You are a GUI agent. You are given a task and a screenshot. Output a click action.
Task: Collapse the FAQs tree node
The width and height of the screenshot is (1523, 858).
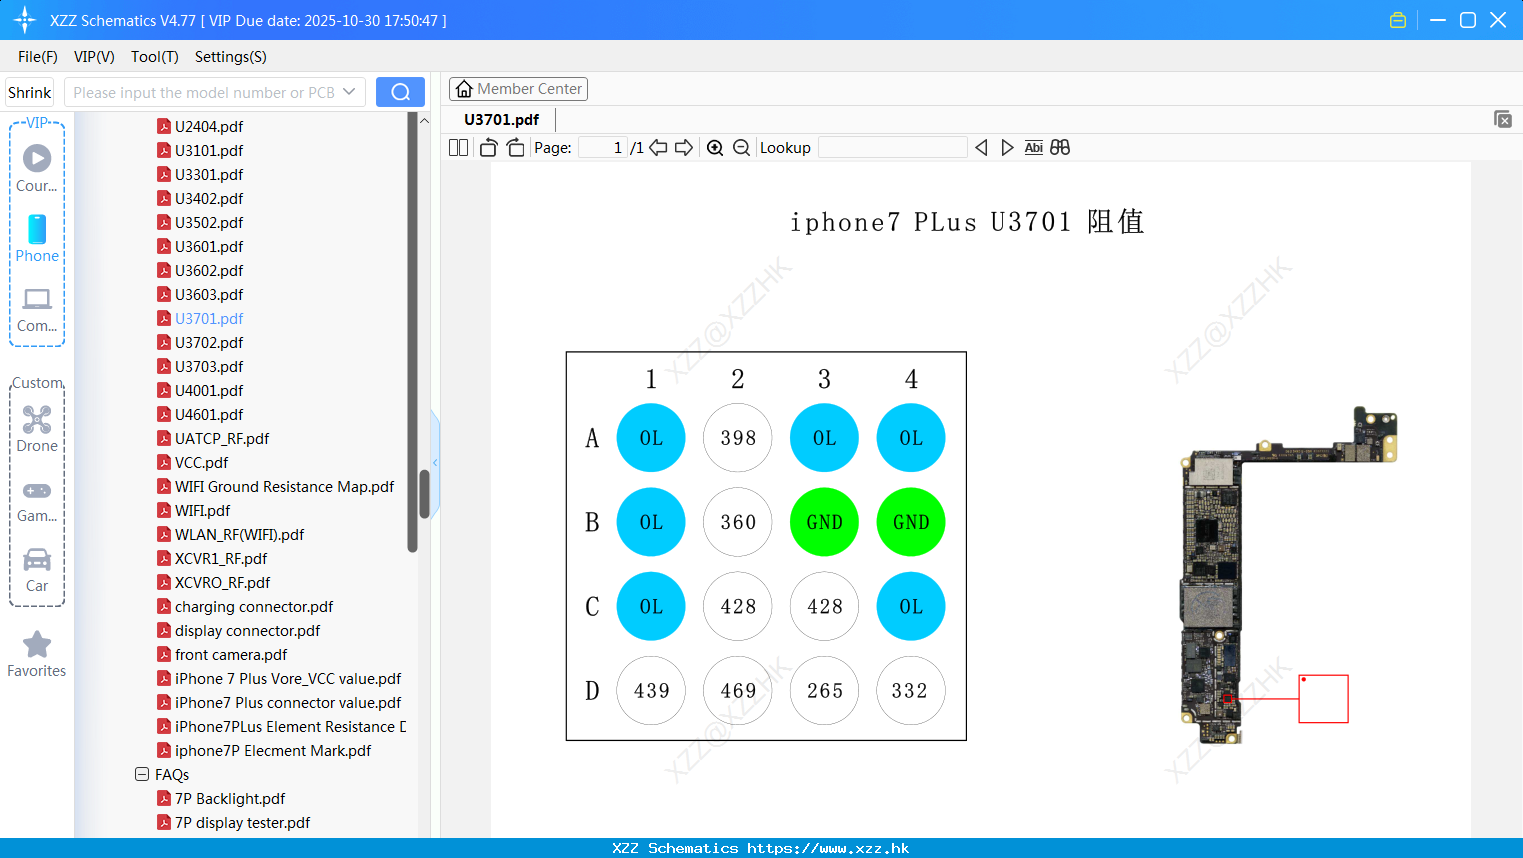click(x=142, y=774)
